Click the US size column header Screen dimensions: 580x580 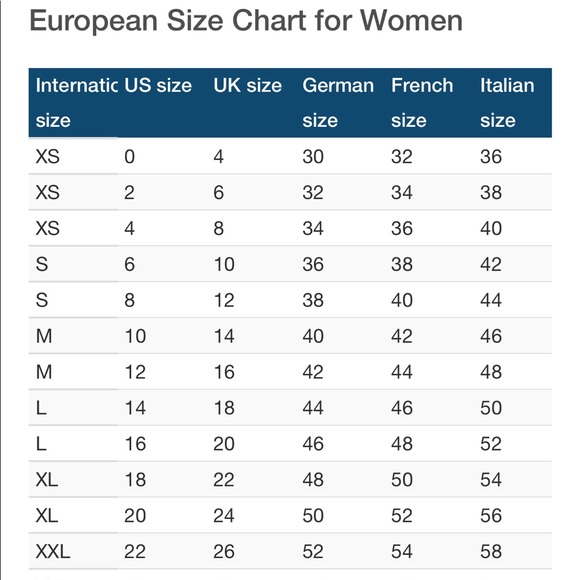158,85
